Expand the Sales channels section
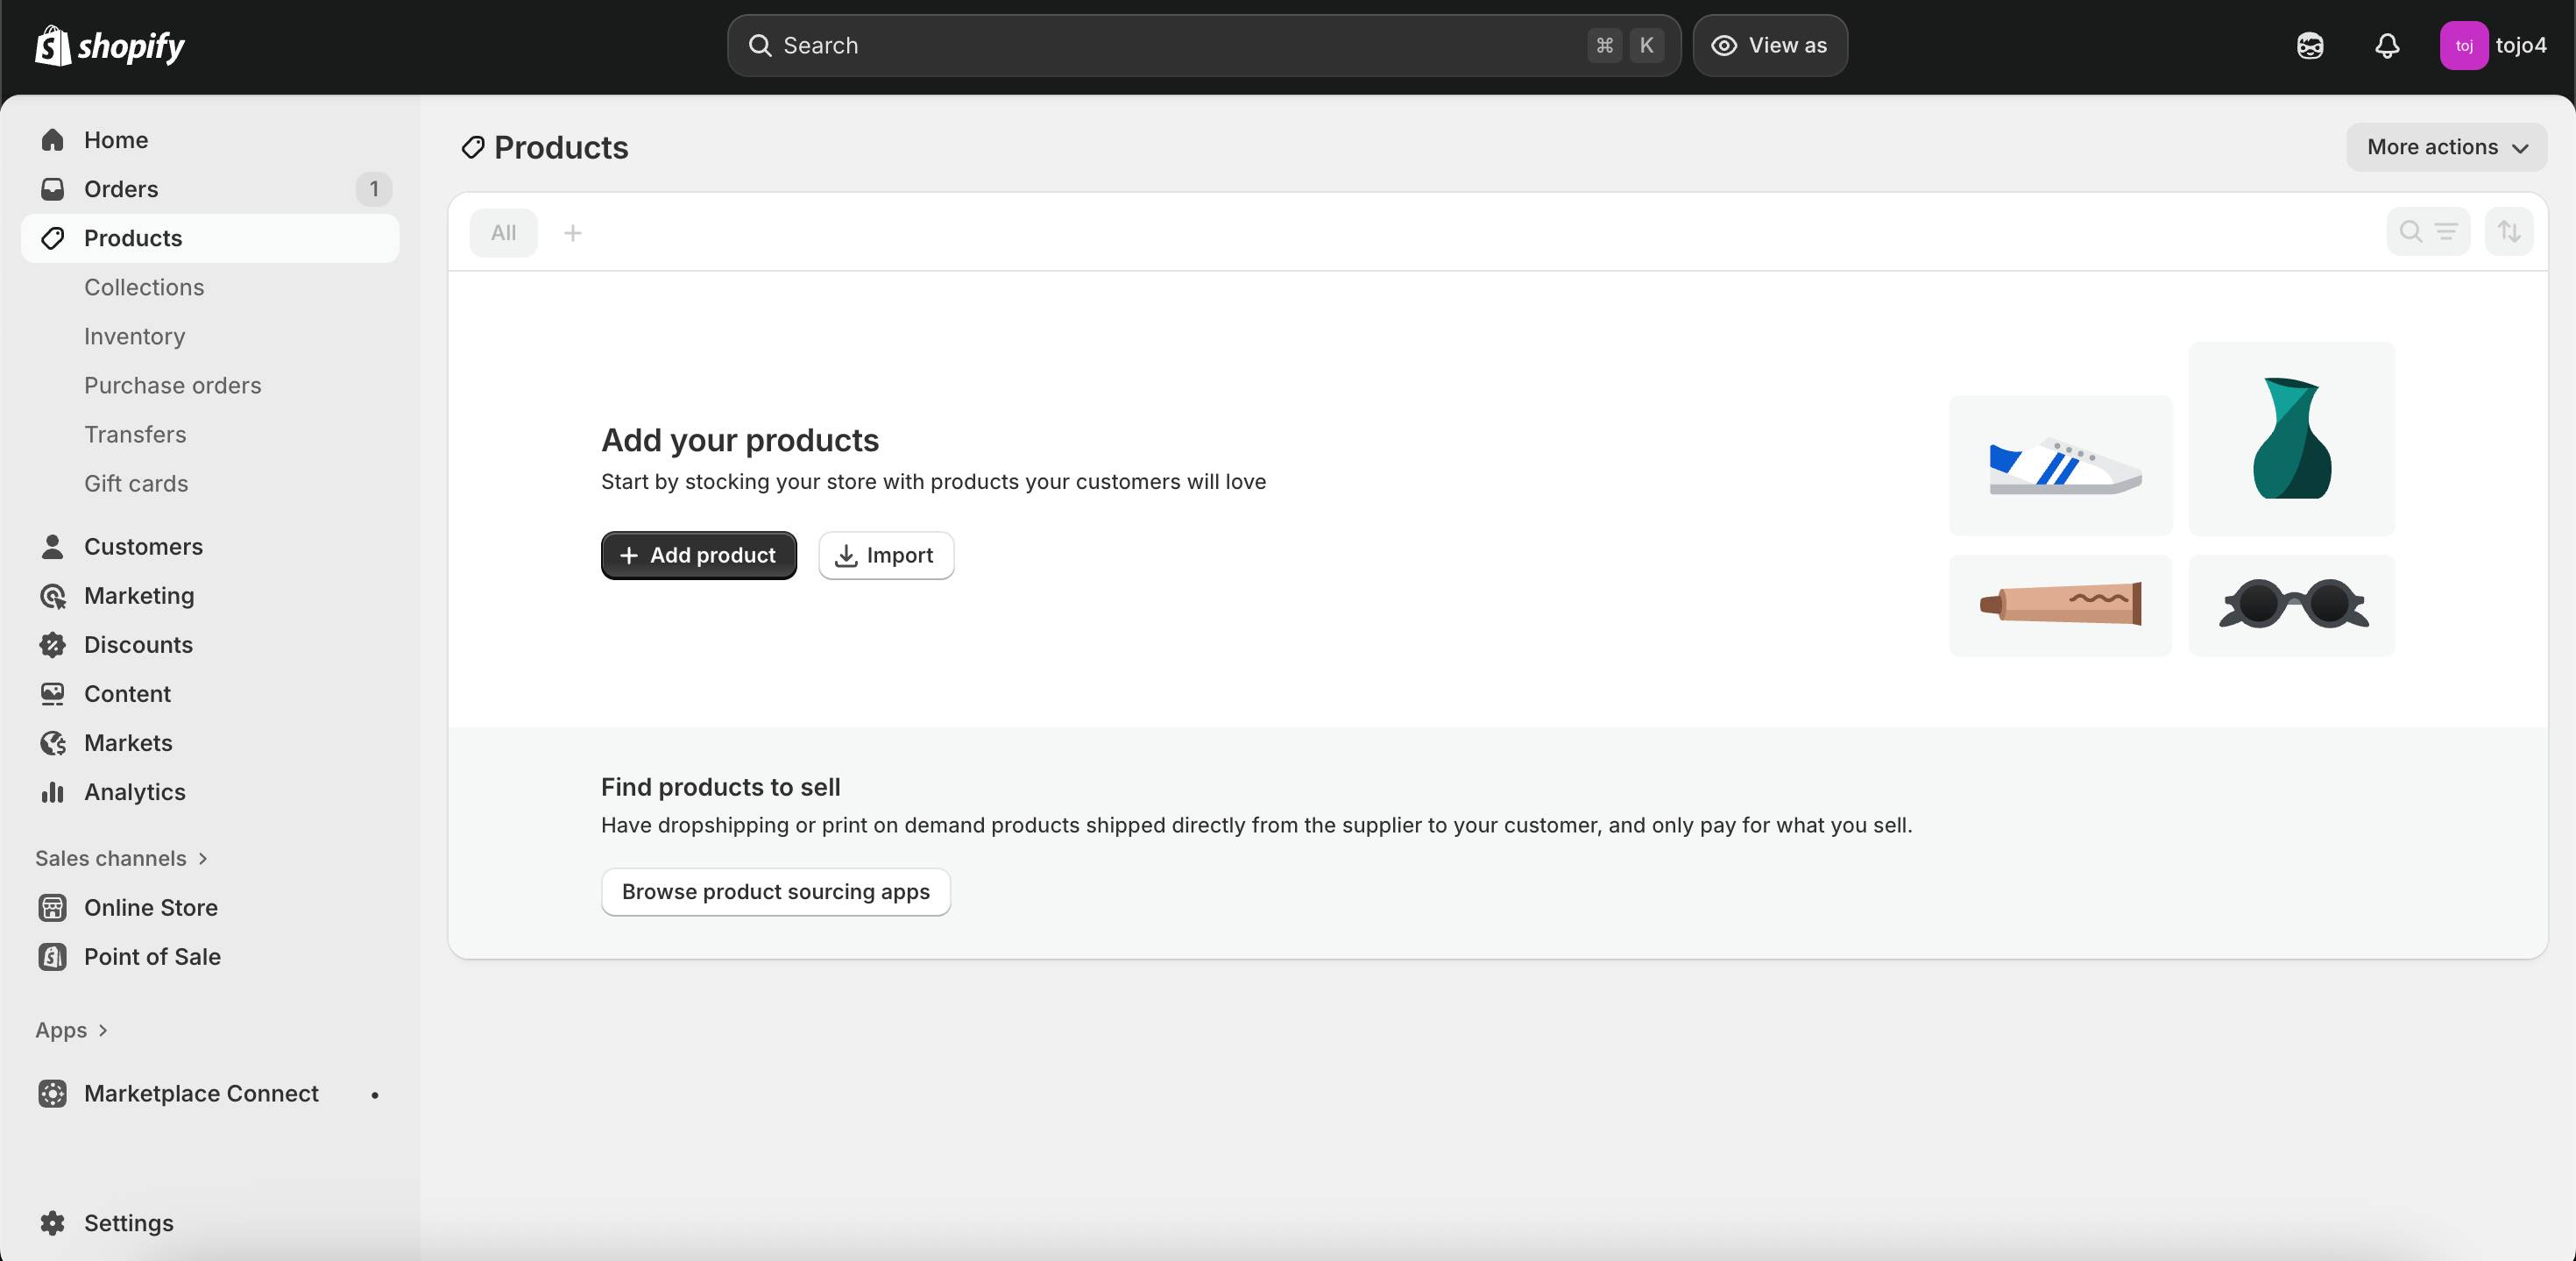The image size is (2576, 1261). coord(121,858)
